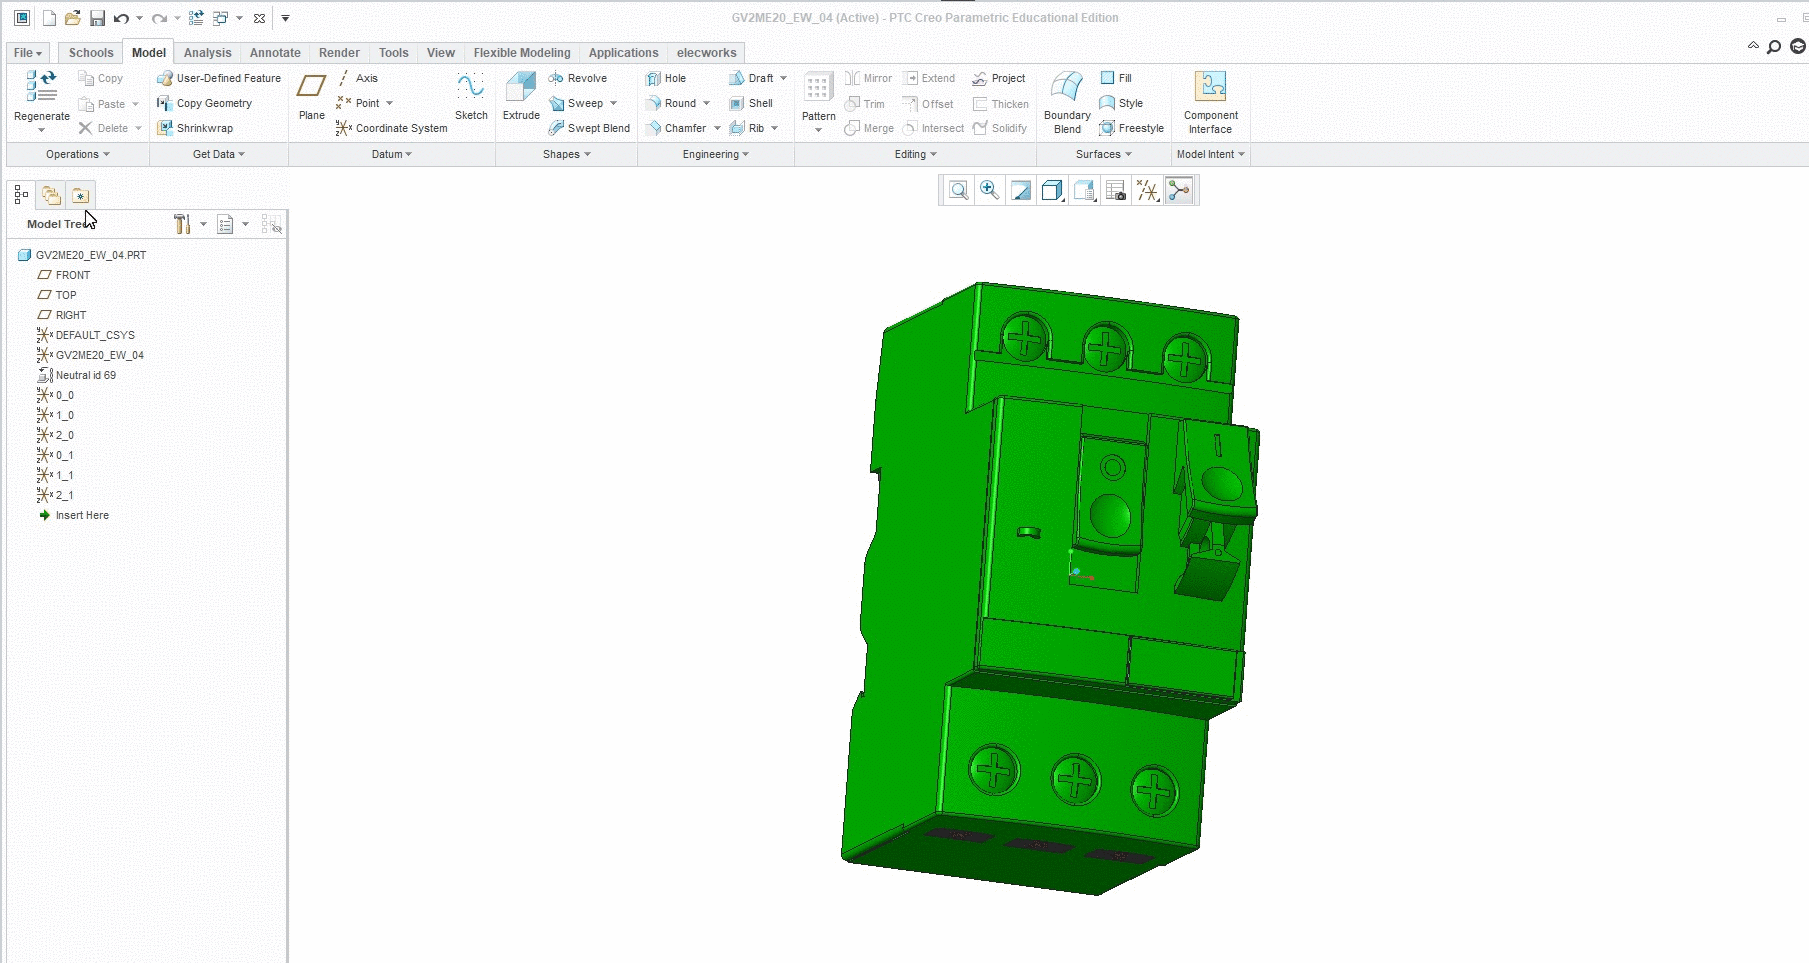
Task: Open Customize Quick Access Toolbar dropdown
Action: click(x=285, y=18)
